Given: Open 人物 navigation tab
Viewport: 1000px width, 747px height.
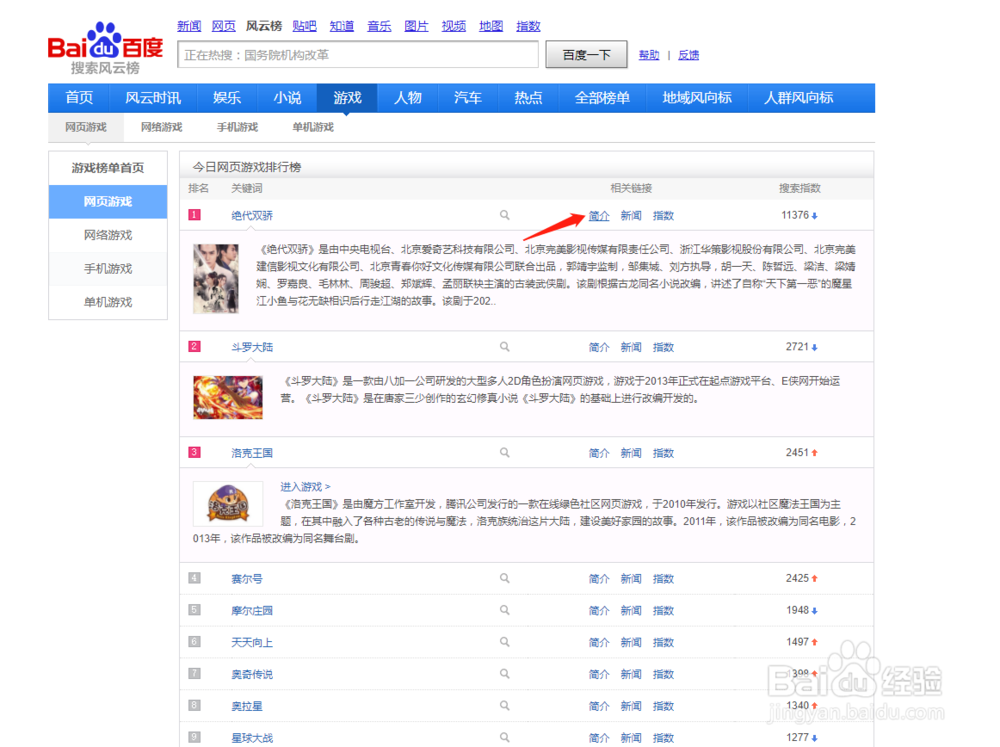Looking at the screenshot, I should [x=408, y=98].
